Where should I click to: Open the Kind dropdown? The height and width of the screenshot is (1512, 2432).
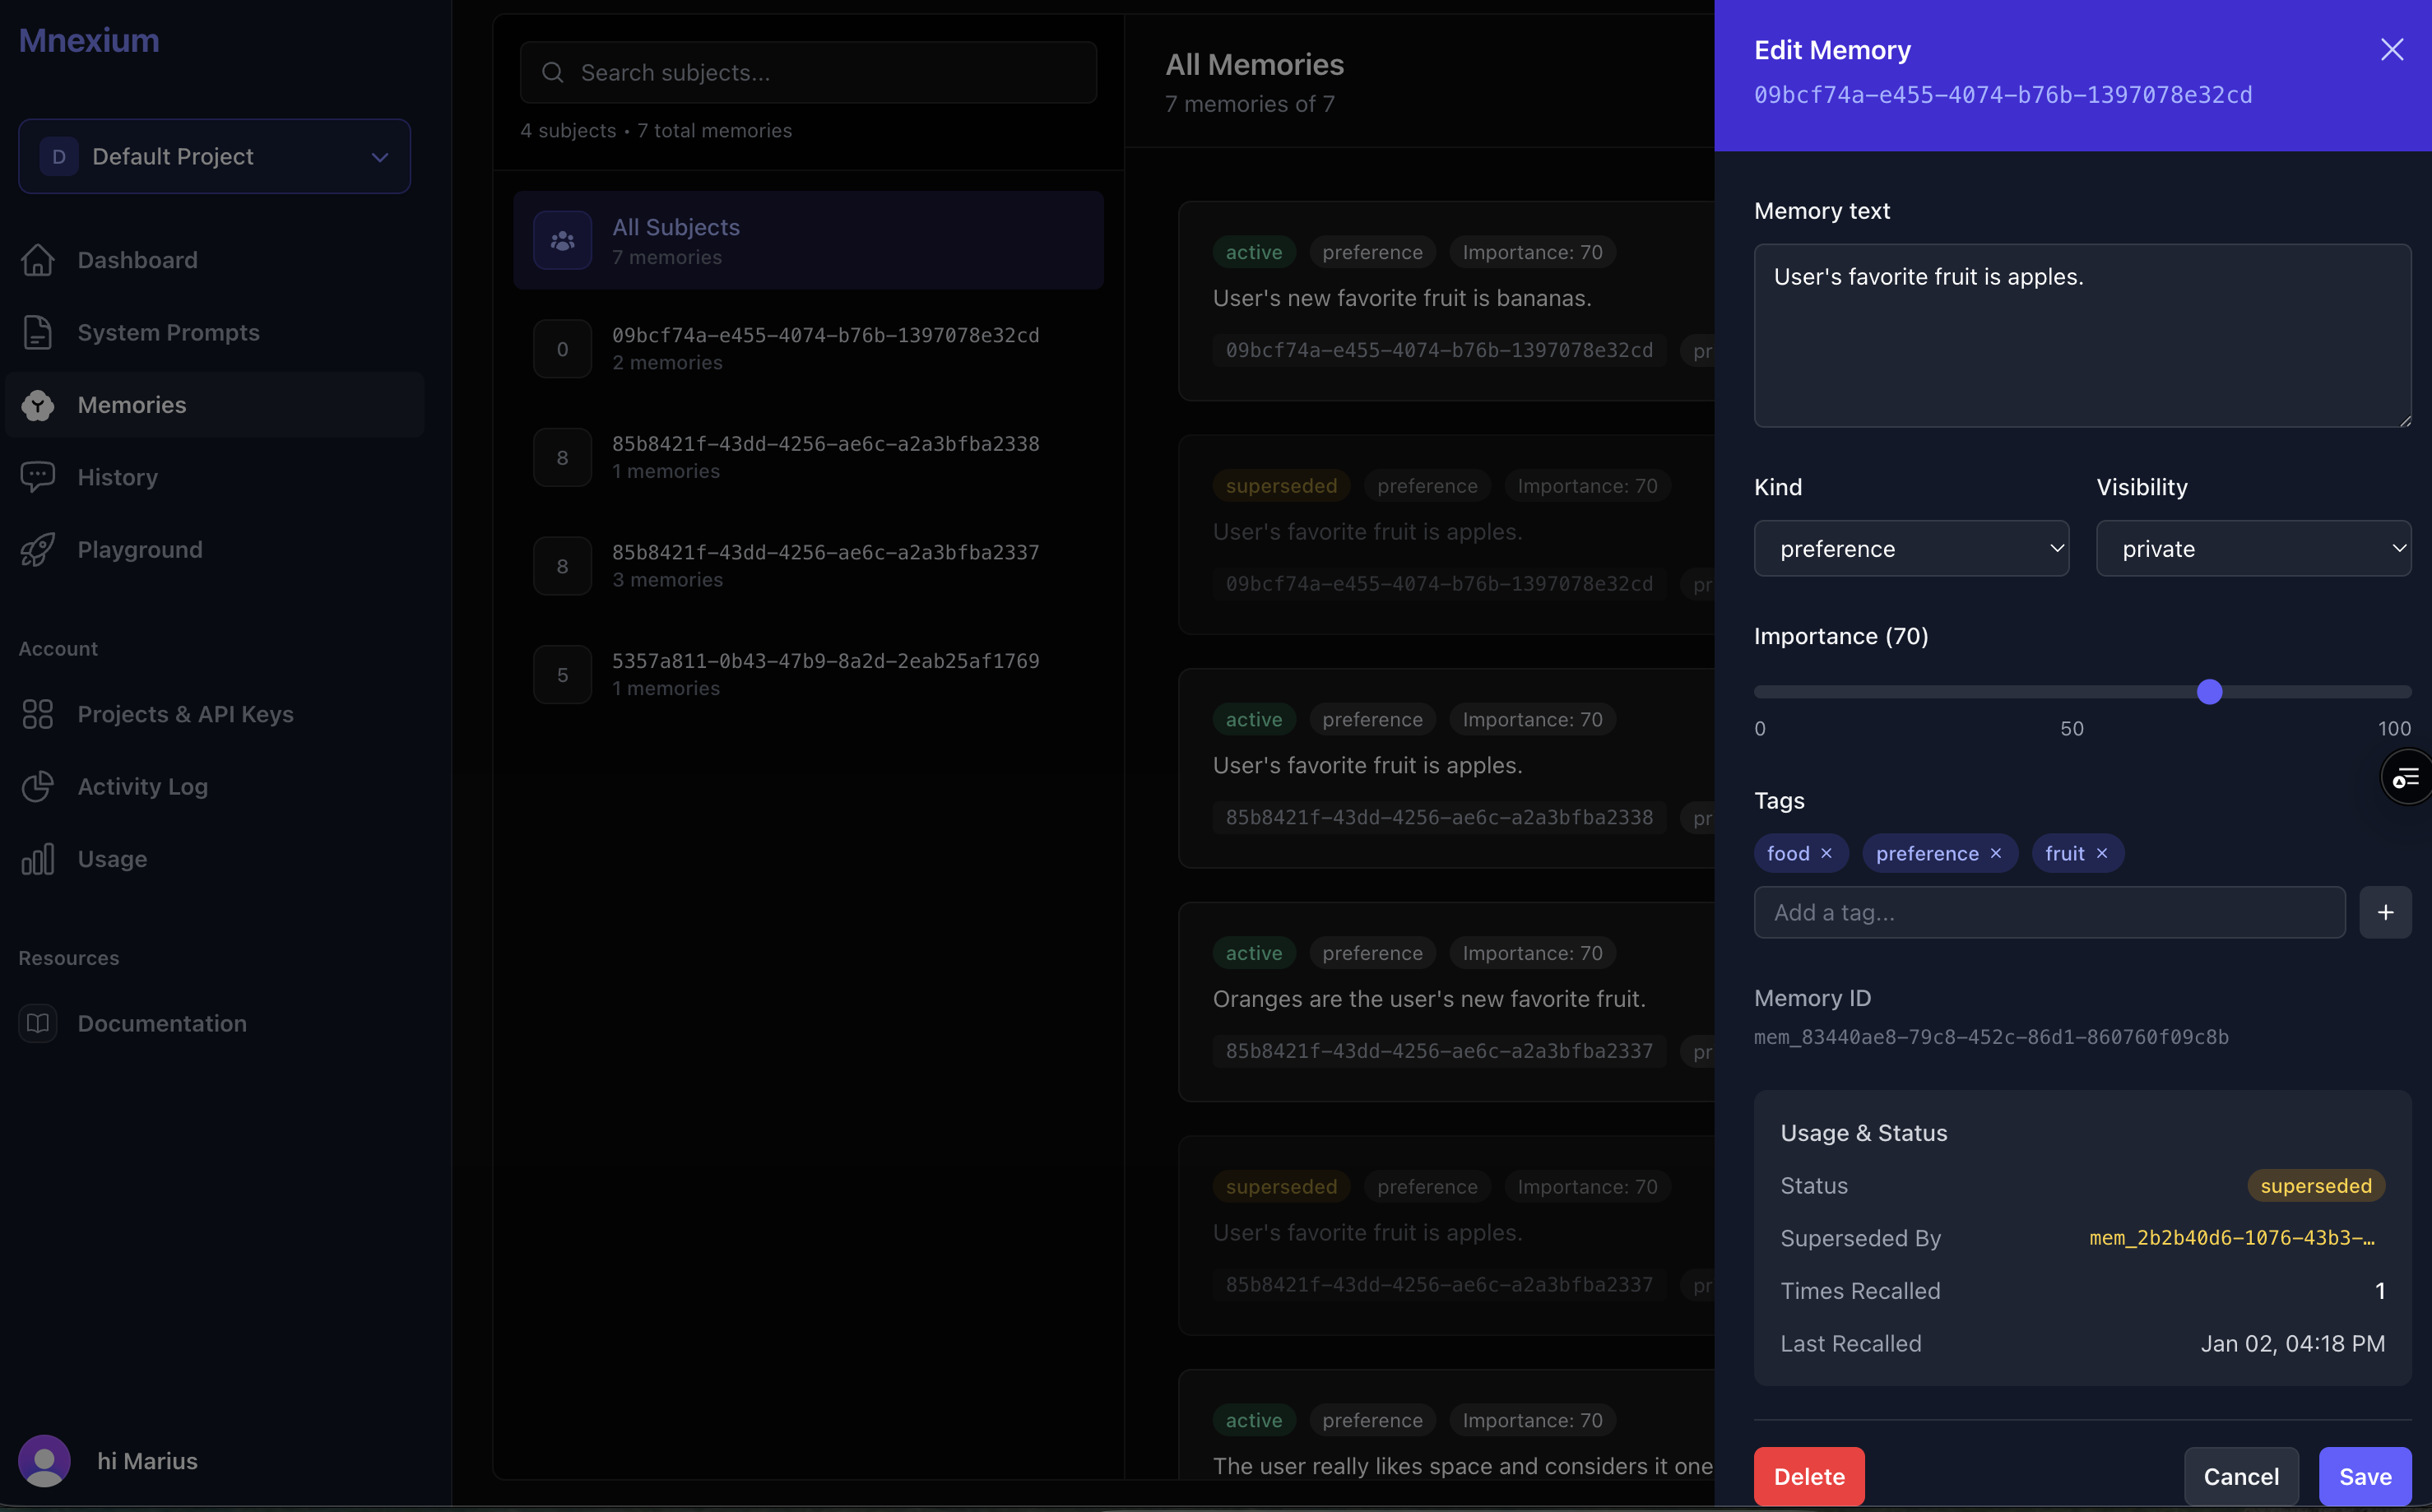pos(1911,548)
